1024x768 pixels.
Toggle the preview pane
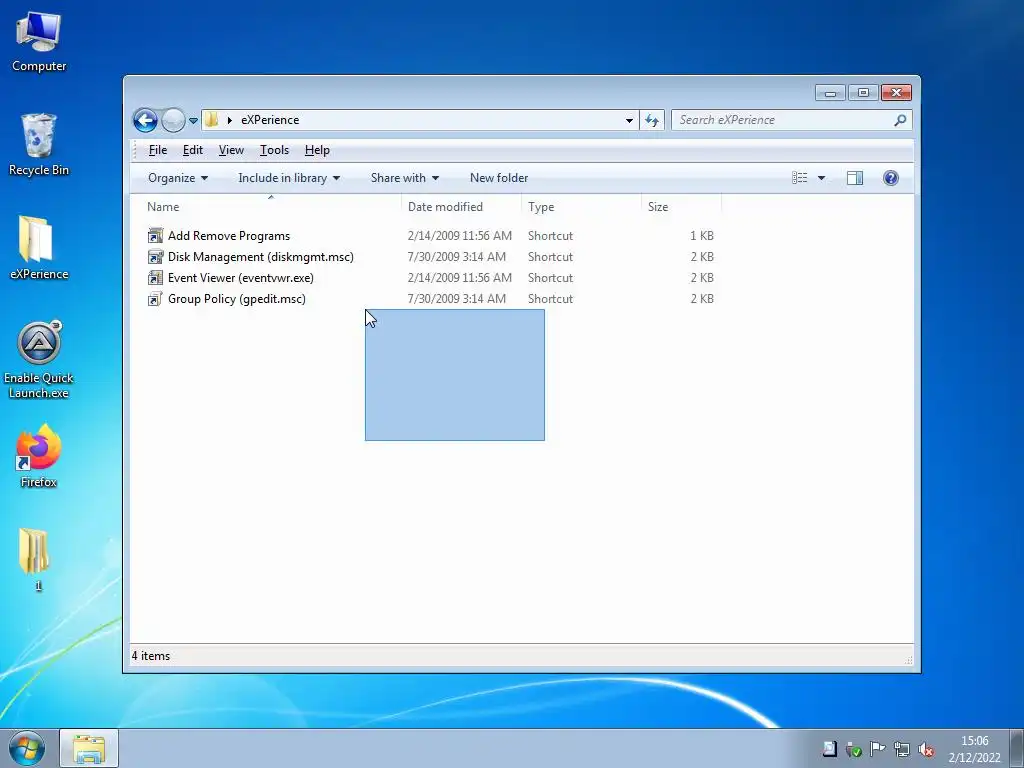click(x=855, y=178)
